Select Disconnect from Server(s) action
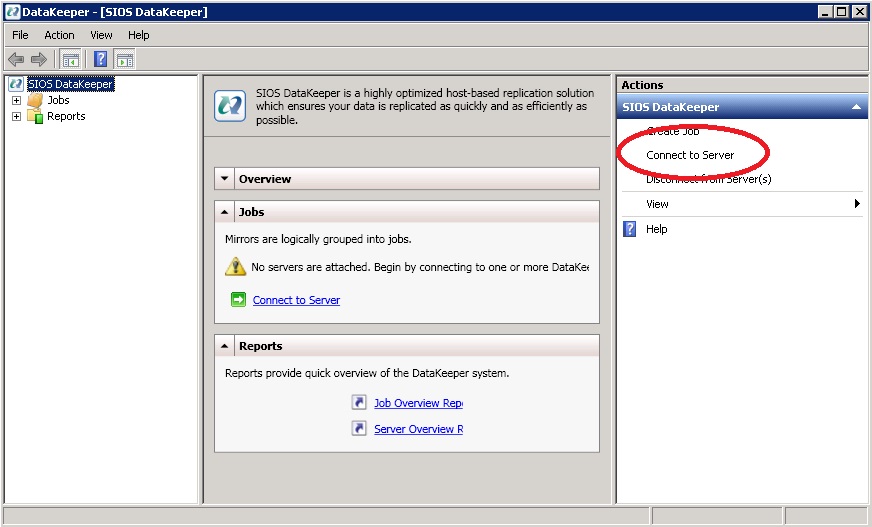This screenshot has width=872, height=527. (x=708, y=179)
